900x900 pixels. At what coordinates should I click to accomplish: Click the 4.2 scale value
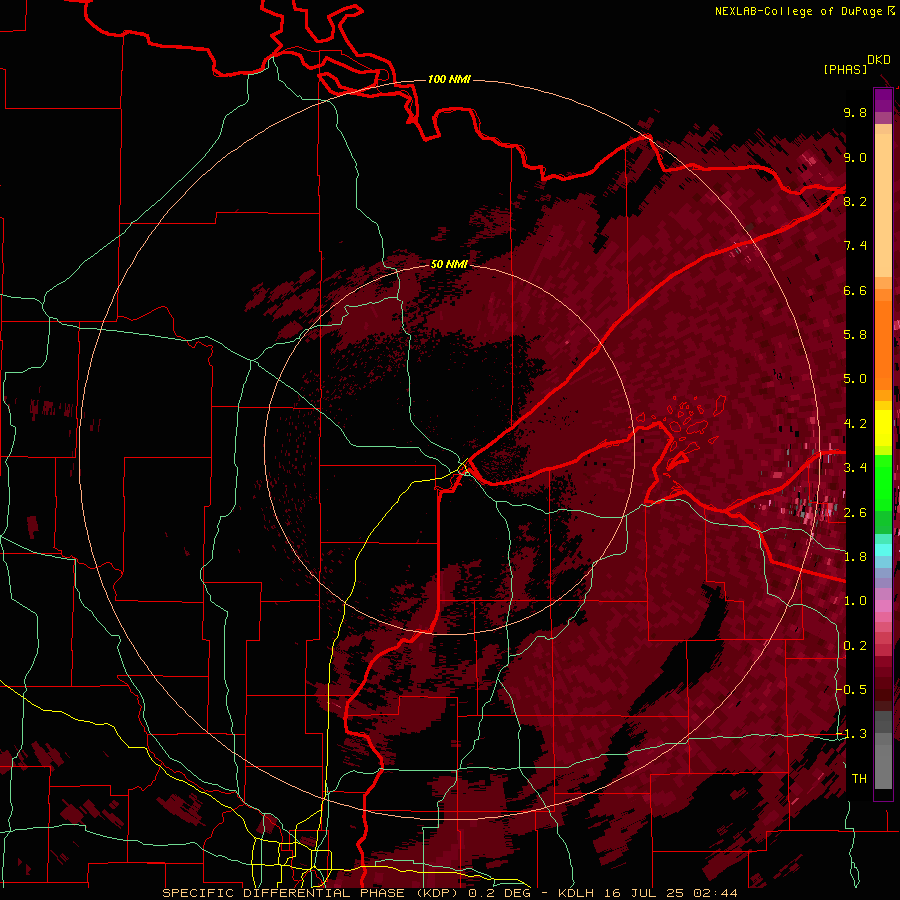855,424
